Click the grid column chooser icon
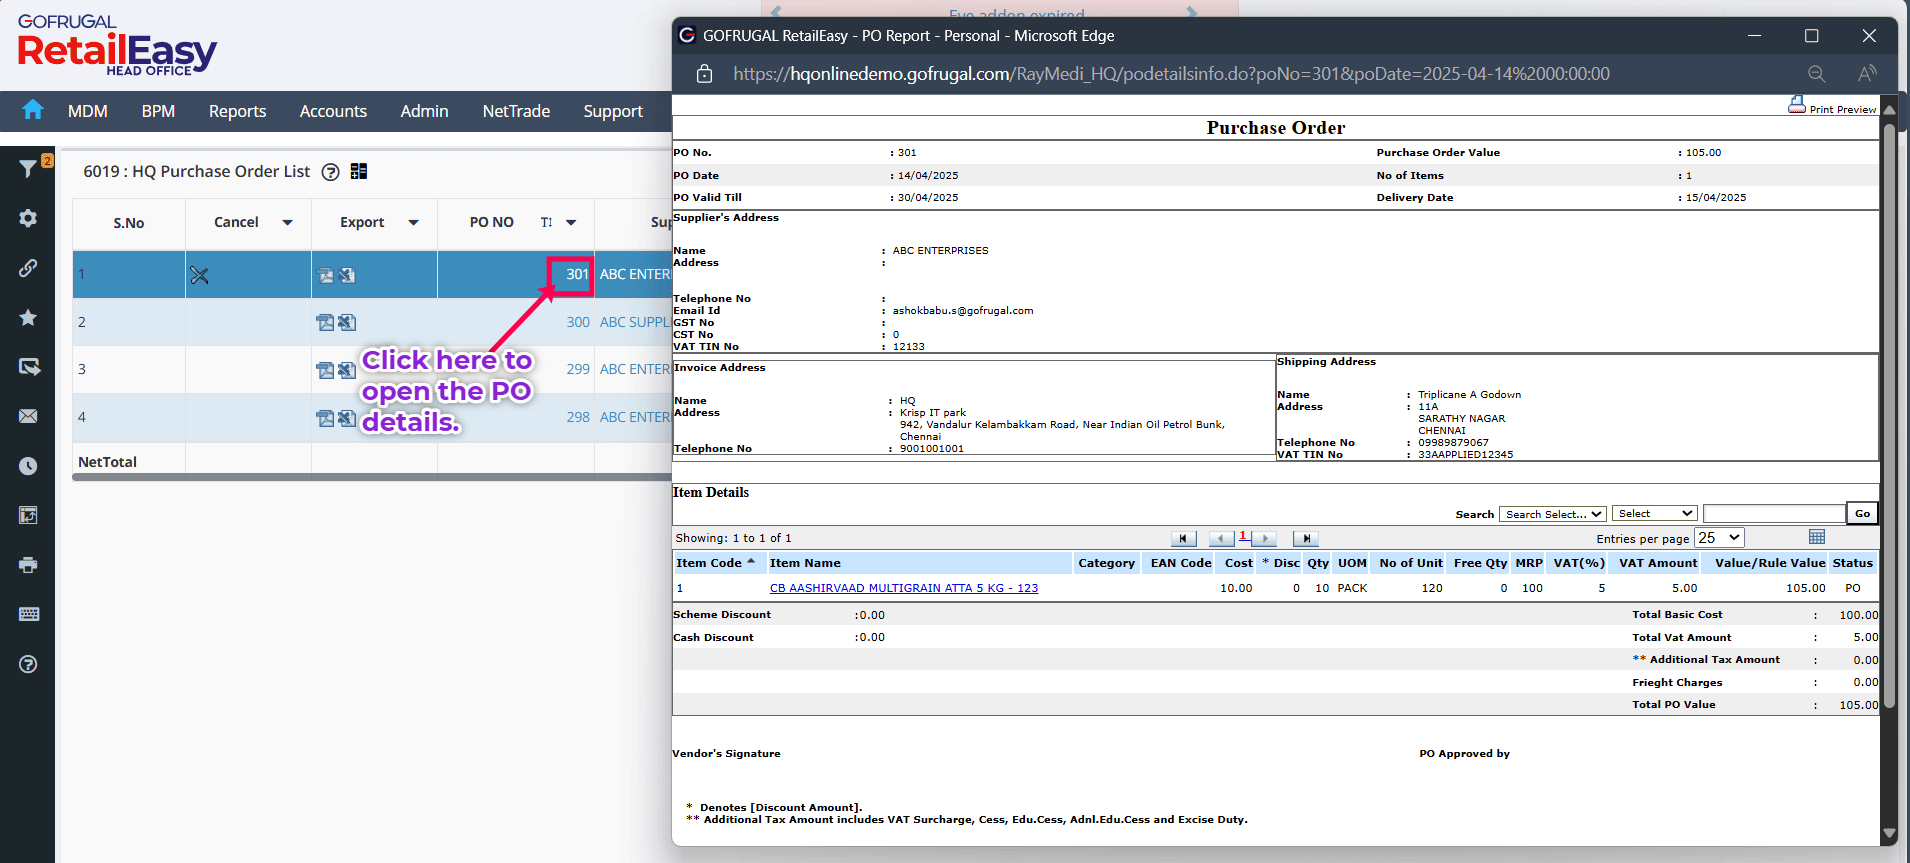This screenshot has height=863, width=1910. point(1817,537)
